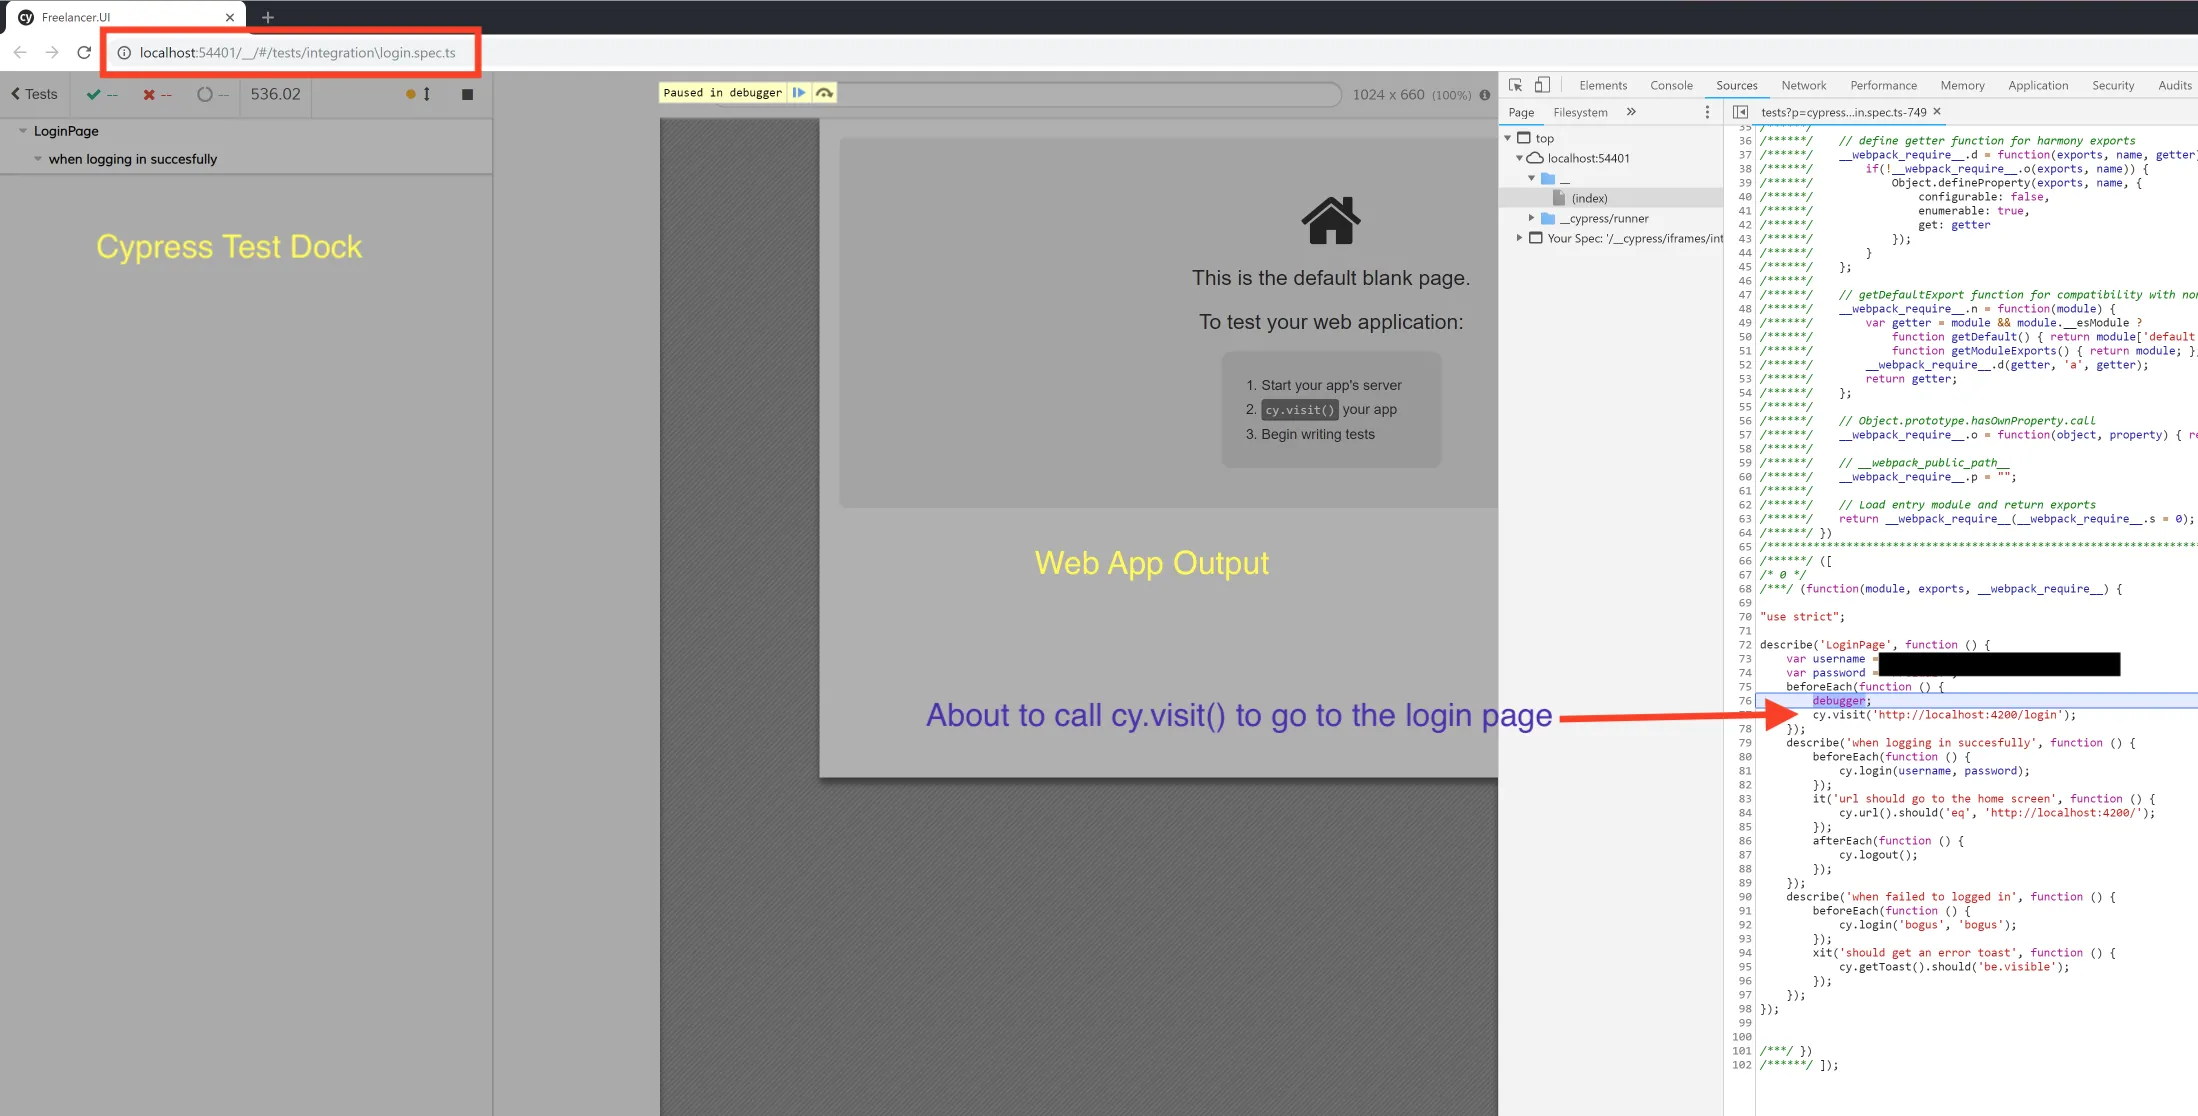2198x1116 pixels.
Task: Set a breakpoint on line 84 gutter
Action: tap(1744, 813)
